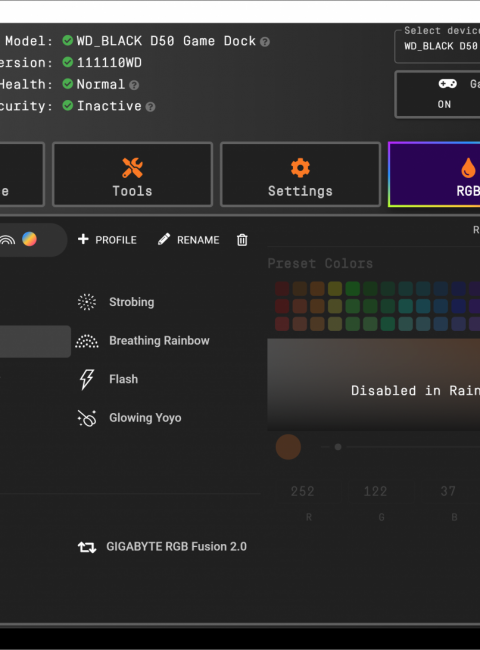Click the pencil icon beside RENAME

[164, 239]
